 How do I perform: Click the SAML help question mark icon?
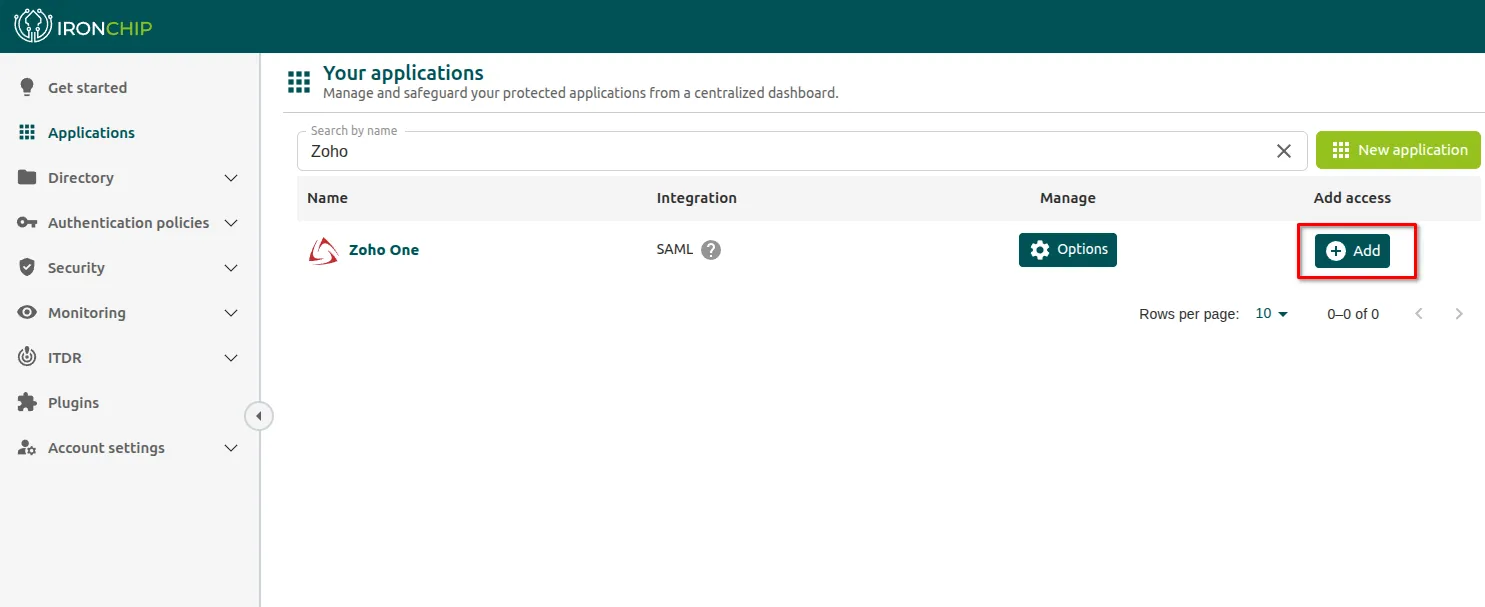(711, 250)
